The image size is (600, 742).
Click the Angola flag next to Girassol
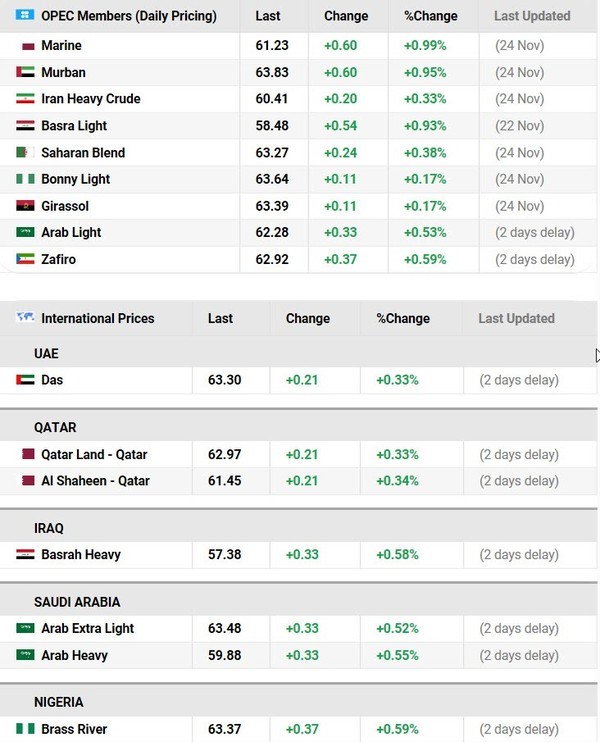26,206
